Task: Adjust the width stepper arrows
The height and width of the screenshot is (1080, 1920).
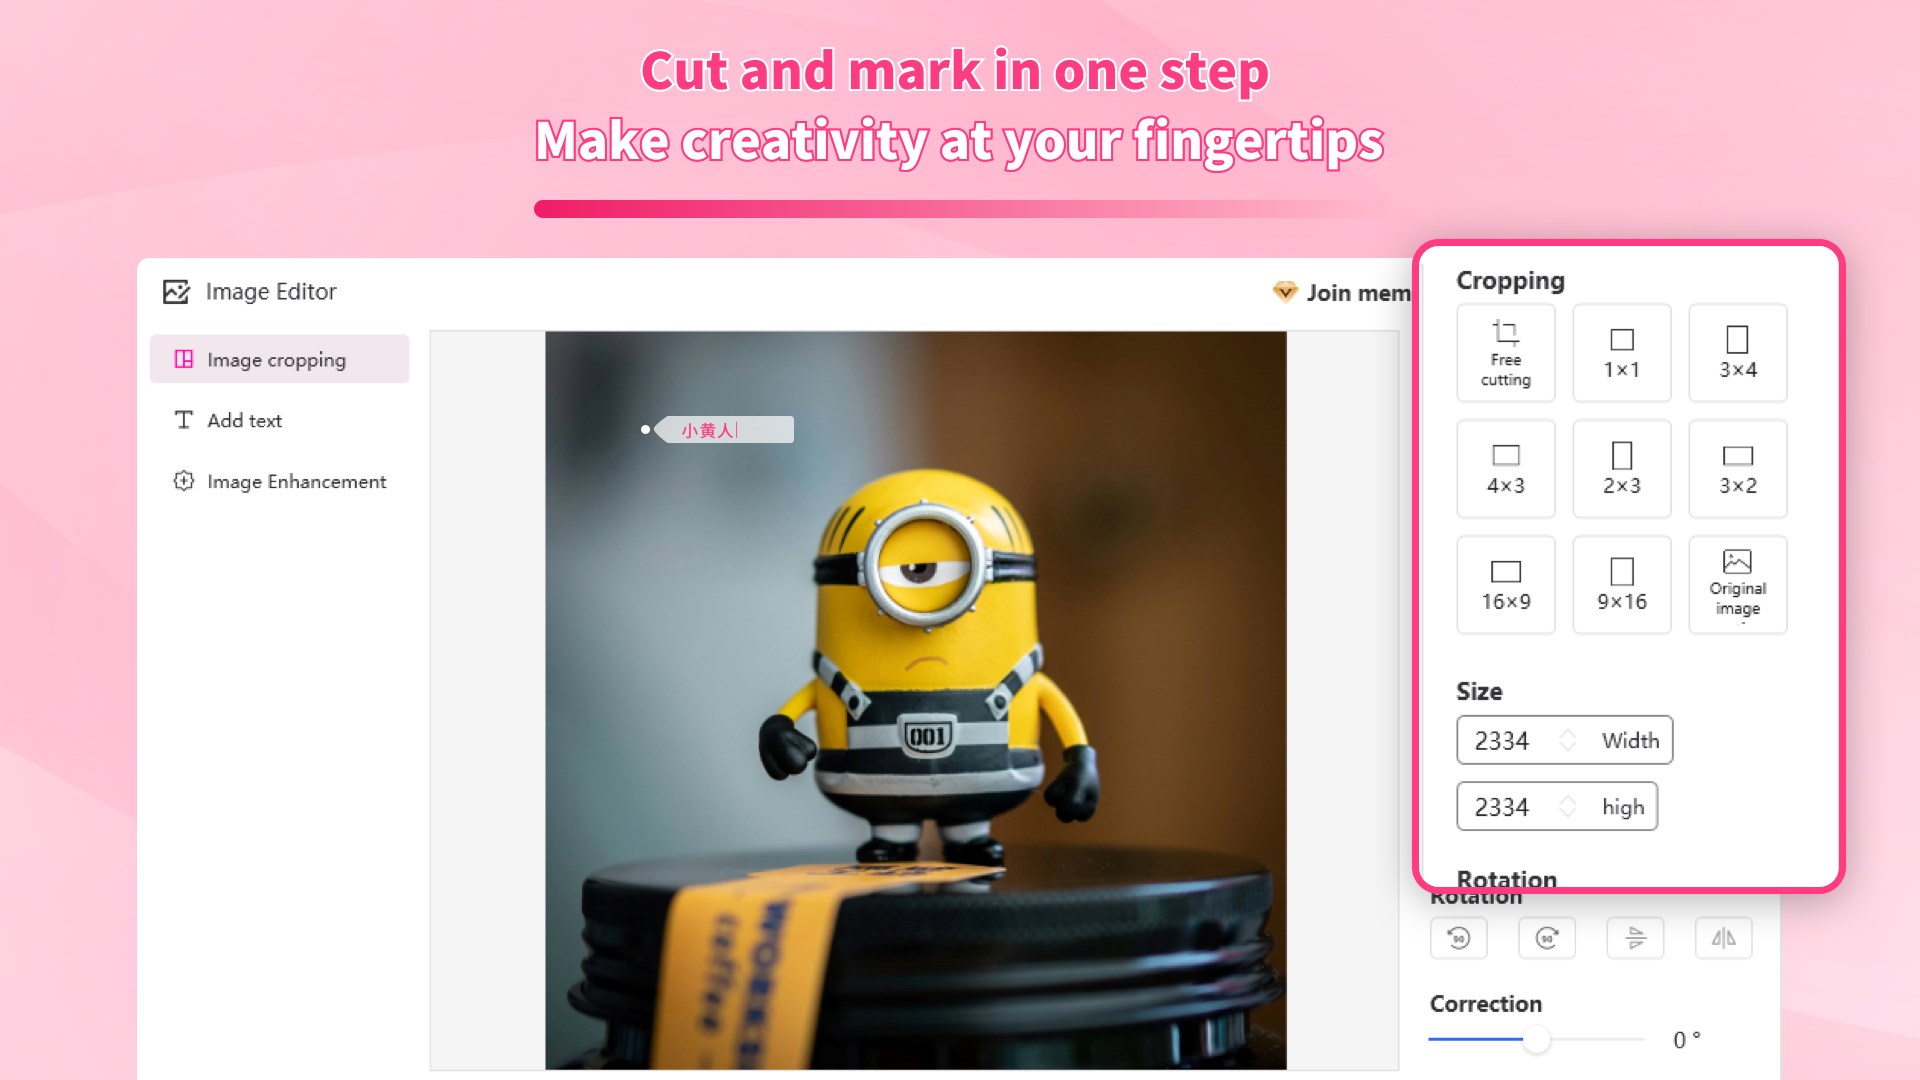Action: click(1568, 740)
